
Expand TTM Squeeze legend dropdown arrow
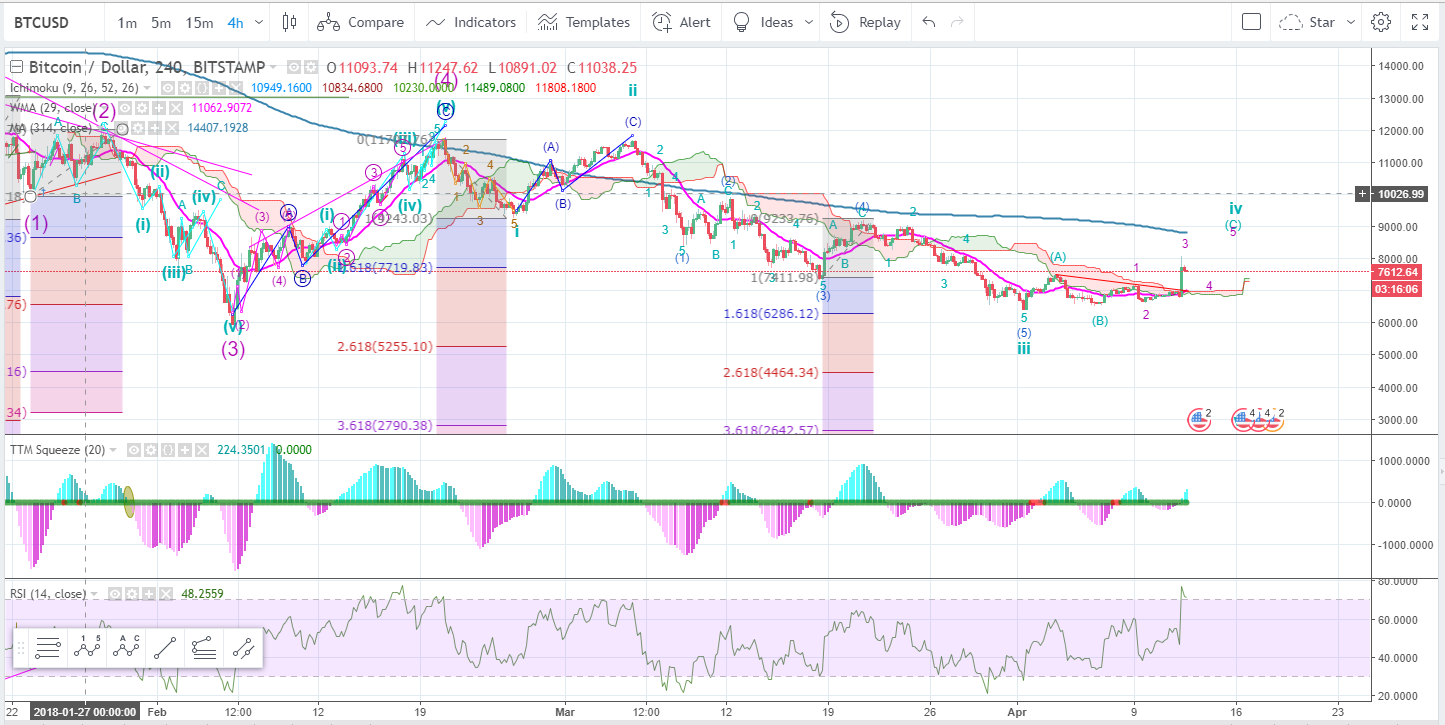[x=113, y=450]
